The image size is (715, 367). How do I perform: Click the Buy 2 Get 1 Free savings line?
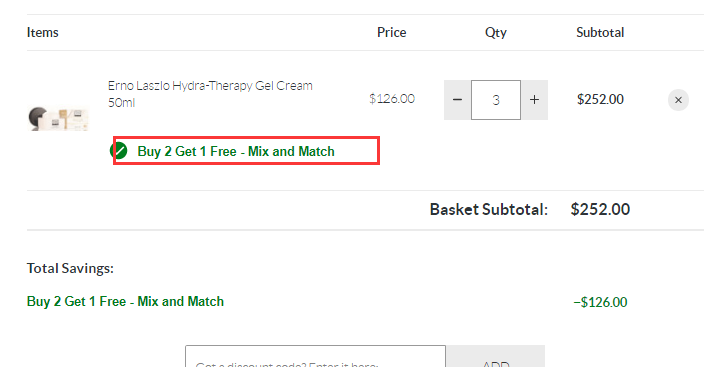[x=125, y=301]
